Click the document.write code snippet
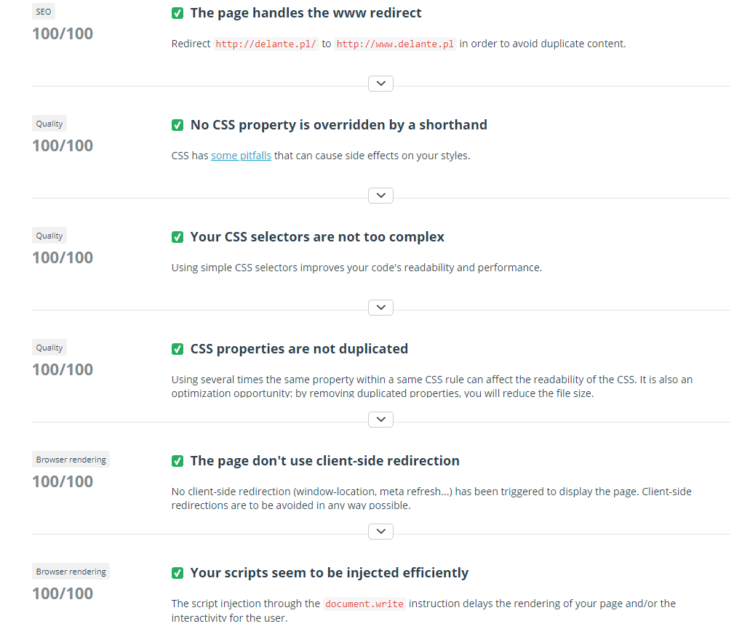Image resolution: width=750 pixels, height=629 pixels. pos(364,604)
